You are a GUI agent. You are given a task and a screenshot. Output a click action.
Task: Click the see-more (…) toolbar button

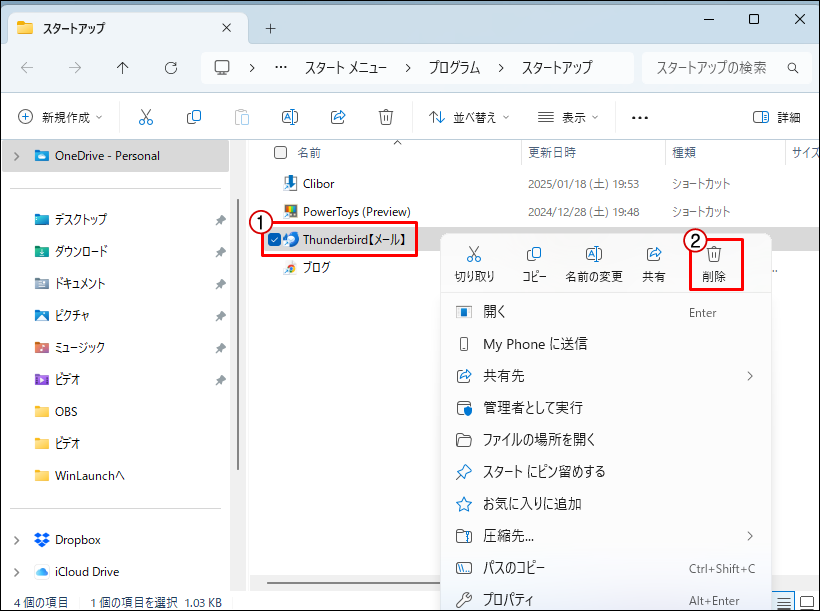pos(639,117)
